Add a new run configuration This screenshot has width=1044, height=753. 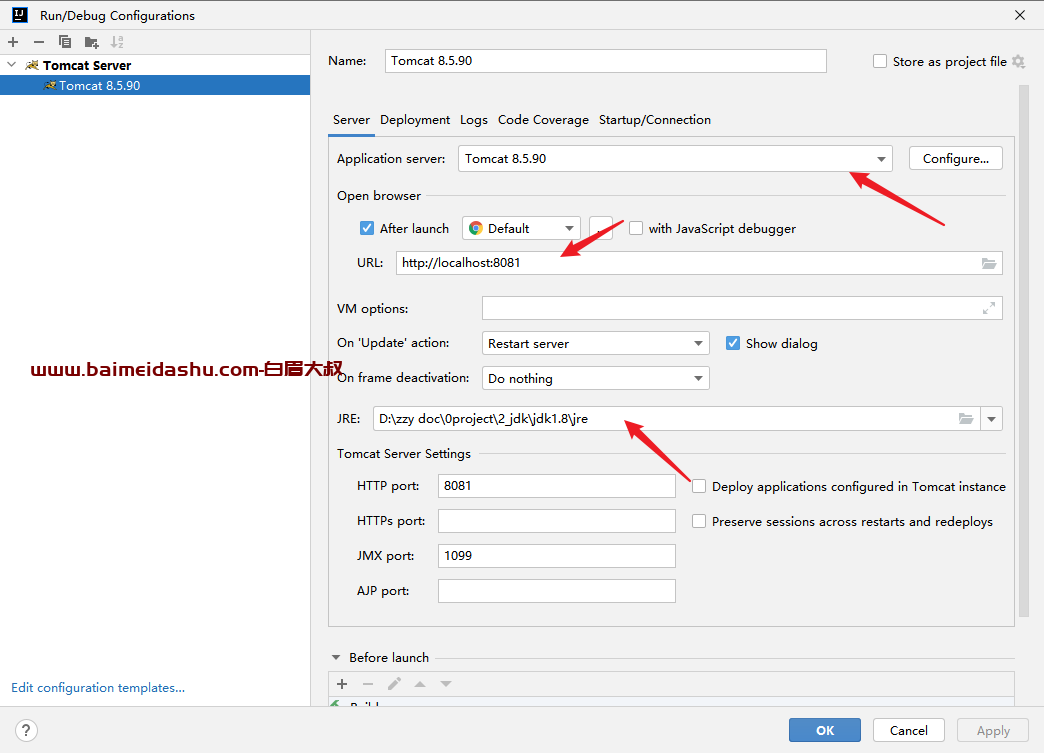tap(13, 42)
